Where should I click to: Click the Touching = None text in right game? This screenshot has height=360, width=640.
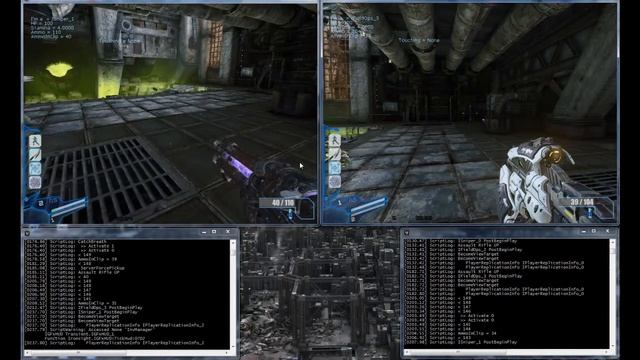[419, 40]
